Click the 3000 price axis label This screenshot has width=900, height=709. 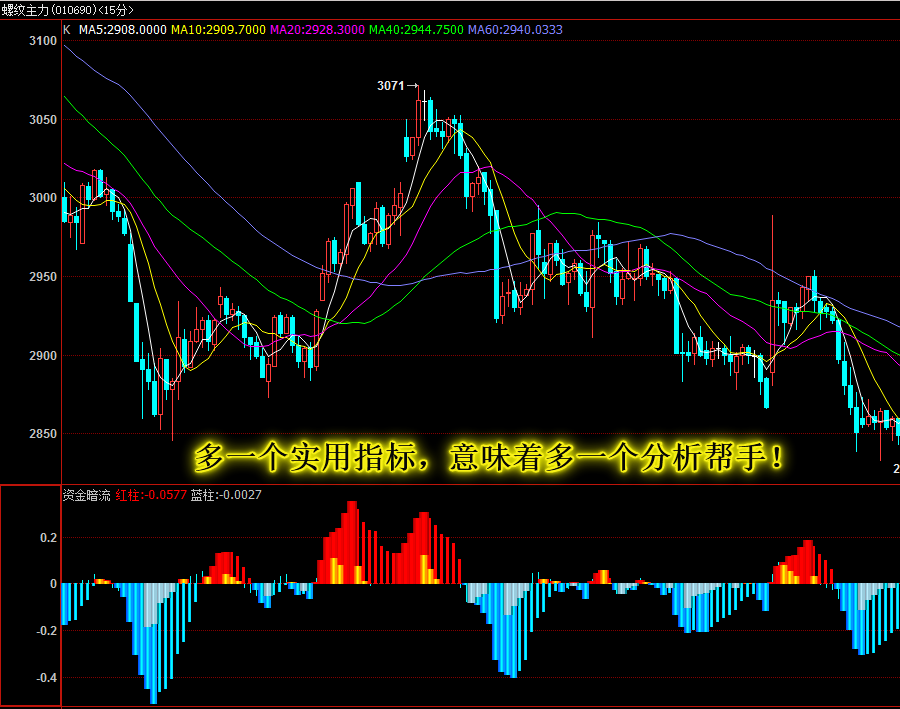44,197
